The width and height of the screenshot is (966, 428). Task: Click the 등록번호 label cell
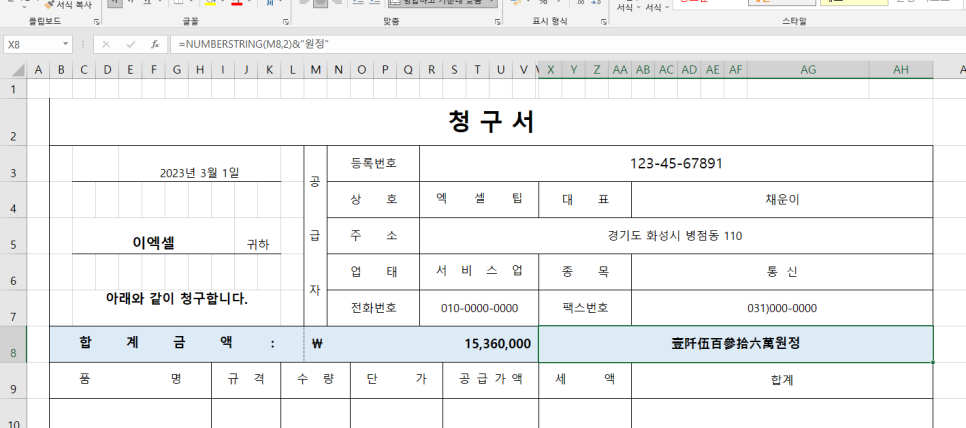pos(373,164)
